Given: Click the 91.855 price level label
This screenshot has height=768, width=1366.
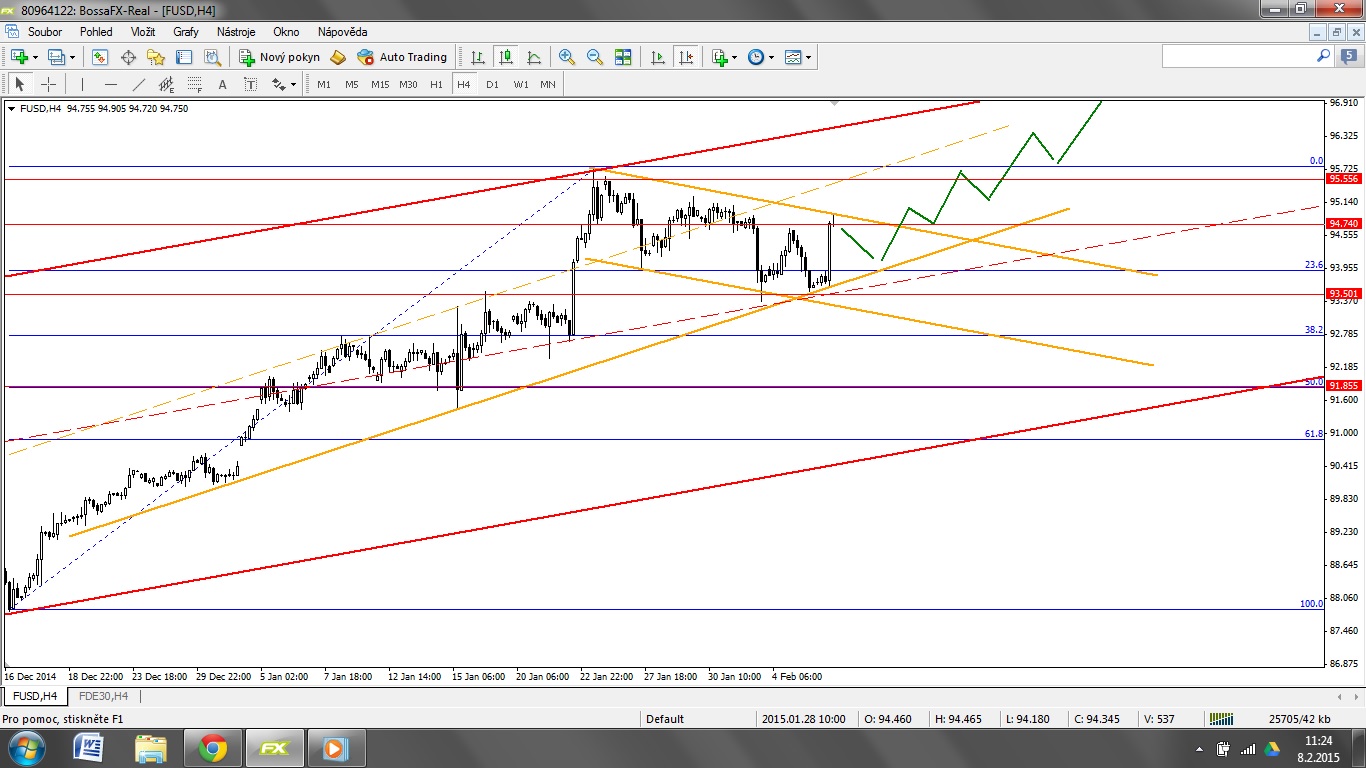Looking at the screenshot, I should pyautogui.click(x=1343, y=385).
